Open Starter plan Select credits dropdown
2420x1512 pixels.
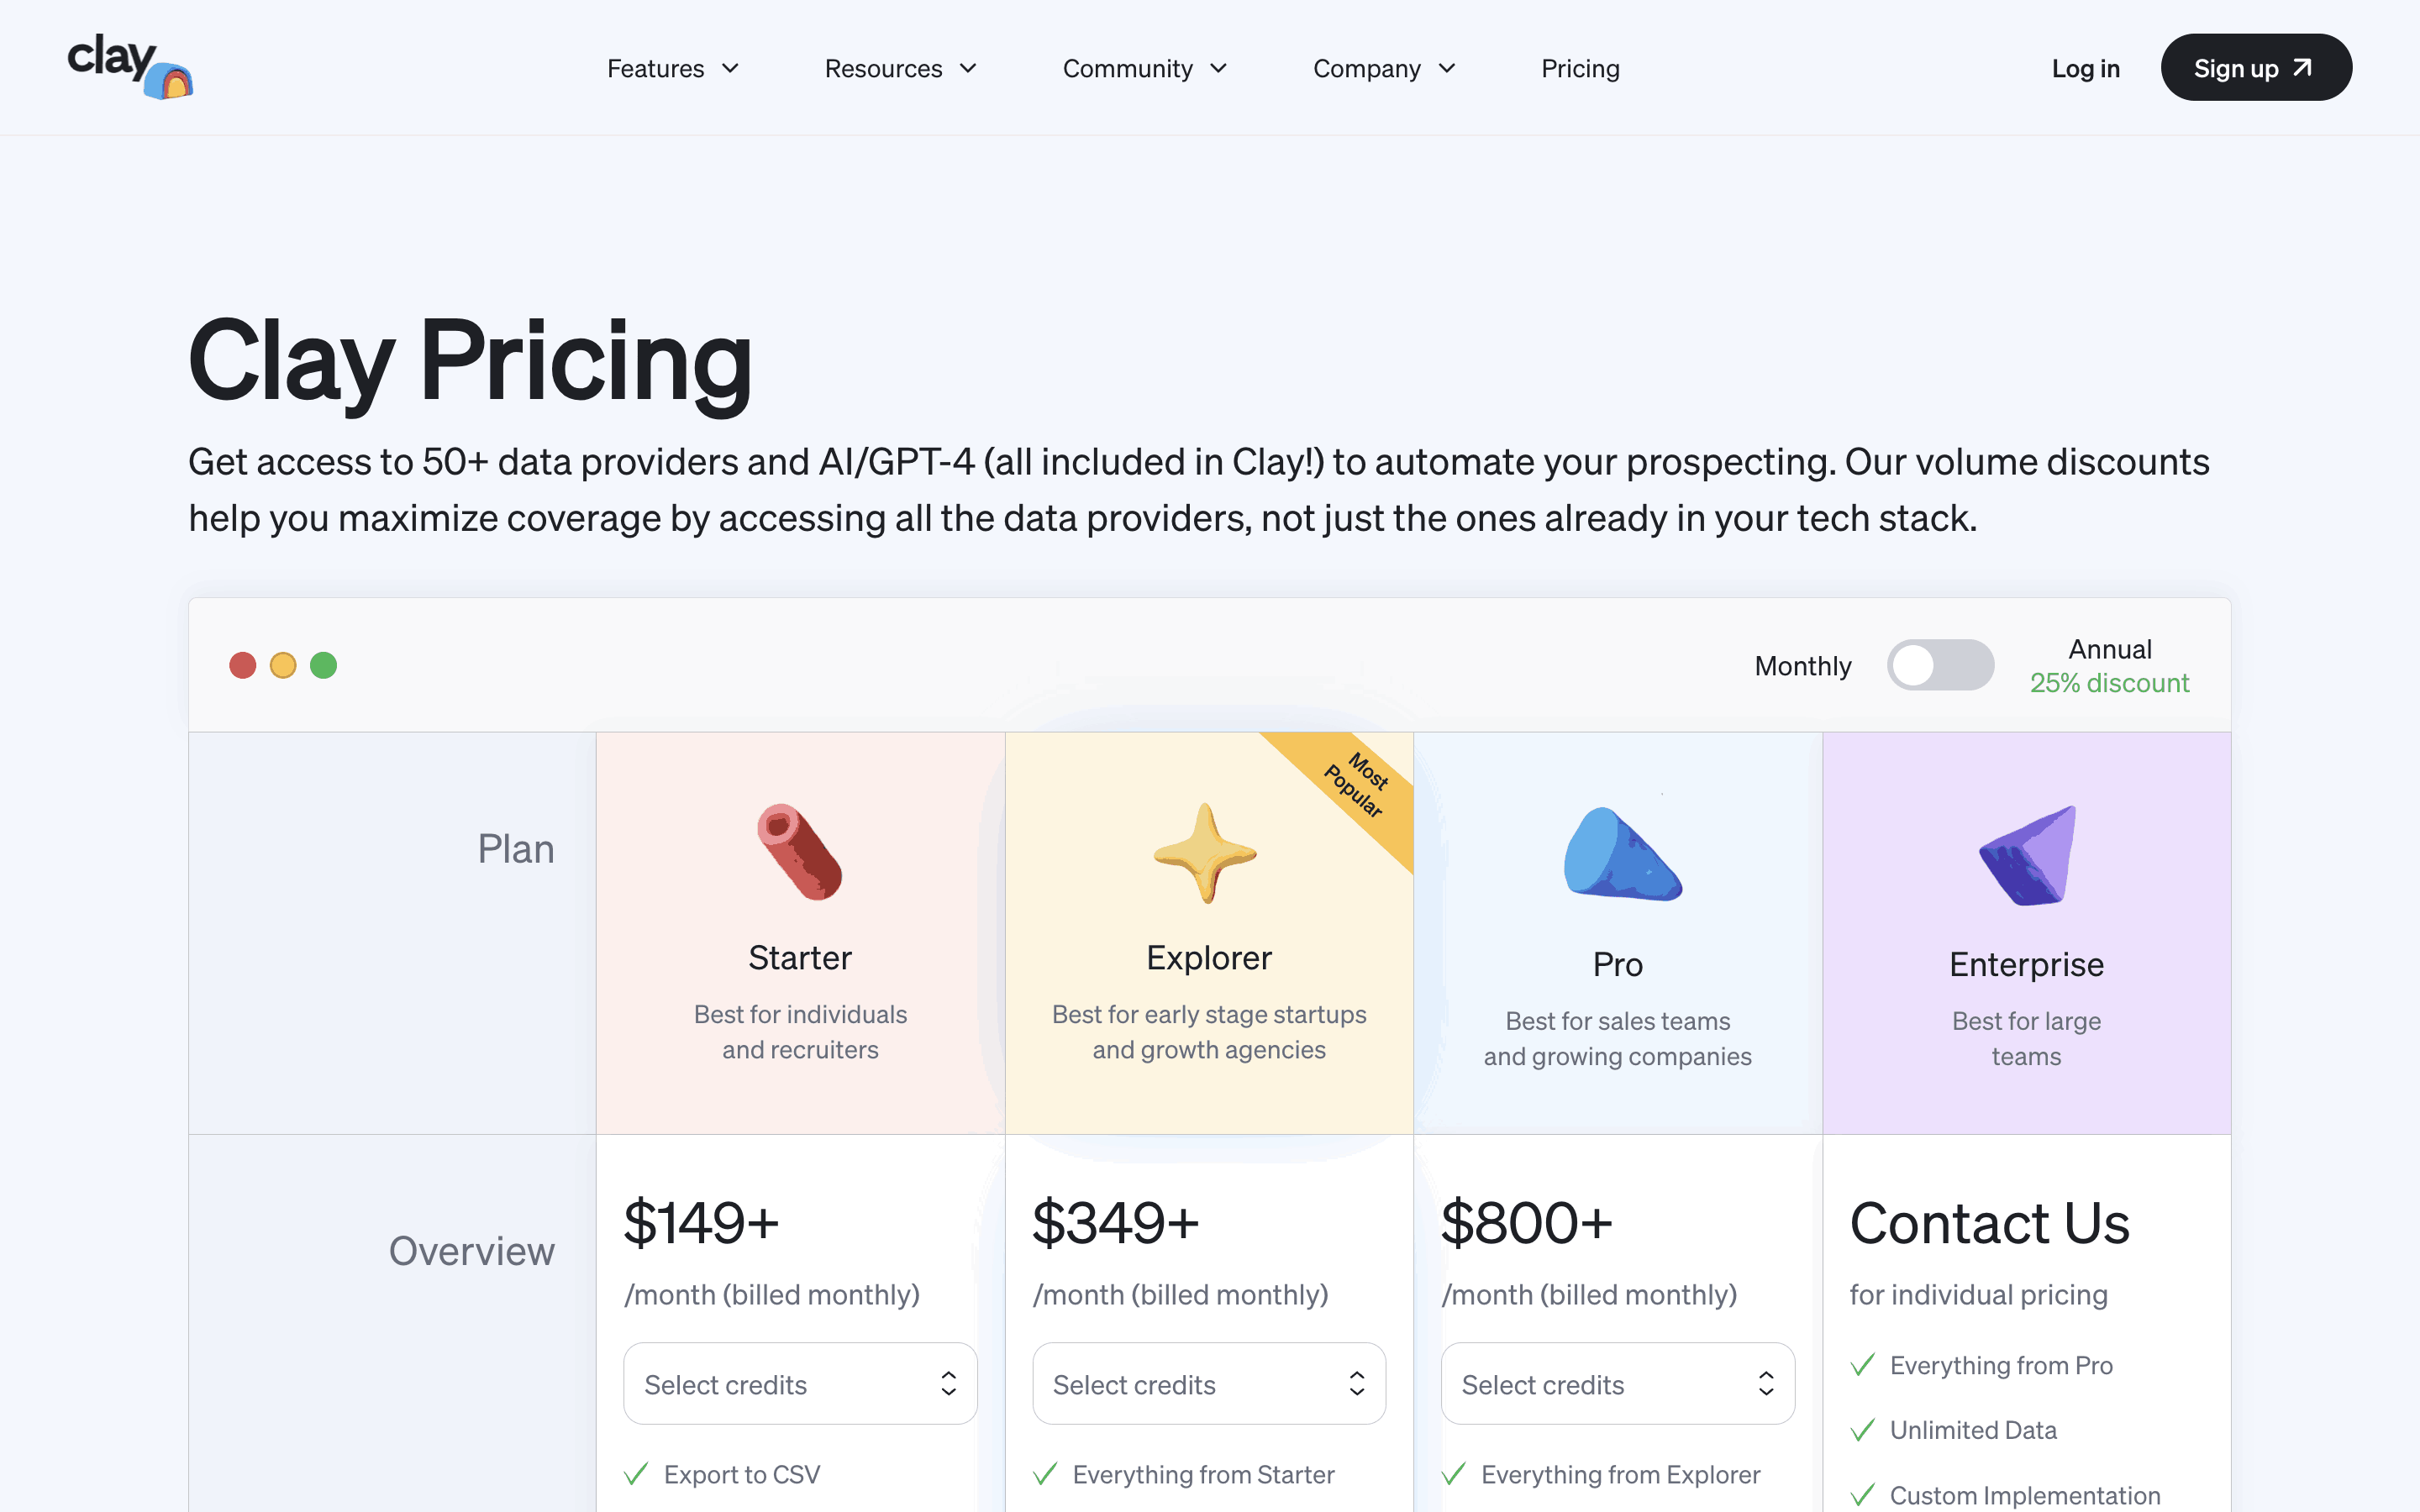[800, 1384]
